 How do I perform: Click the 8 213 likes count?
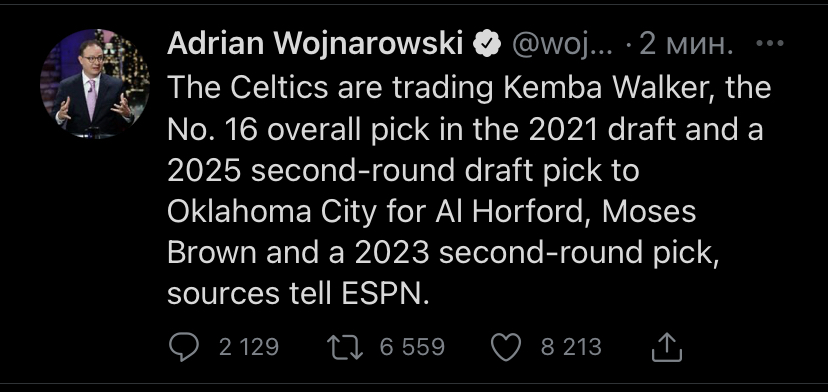(571, 348)
